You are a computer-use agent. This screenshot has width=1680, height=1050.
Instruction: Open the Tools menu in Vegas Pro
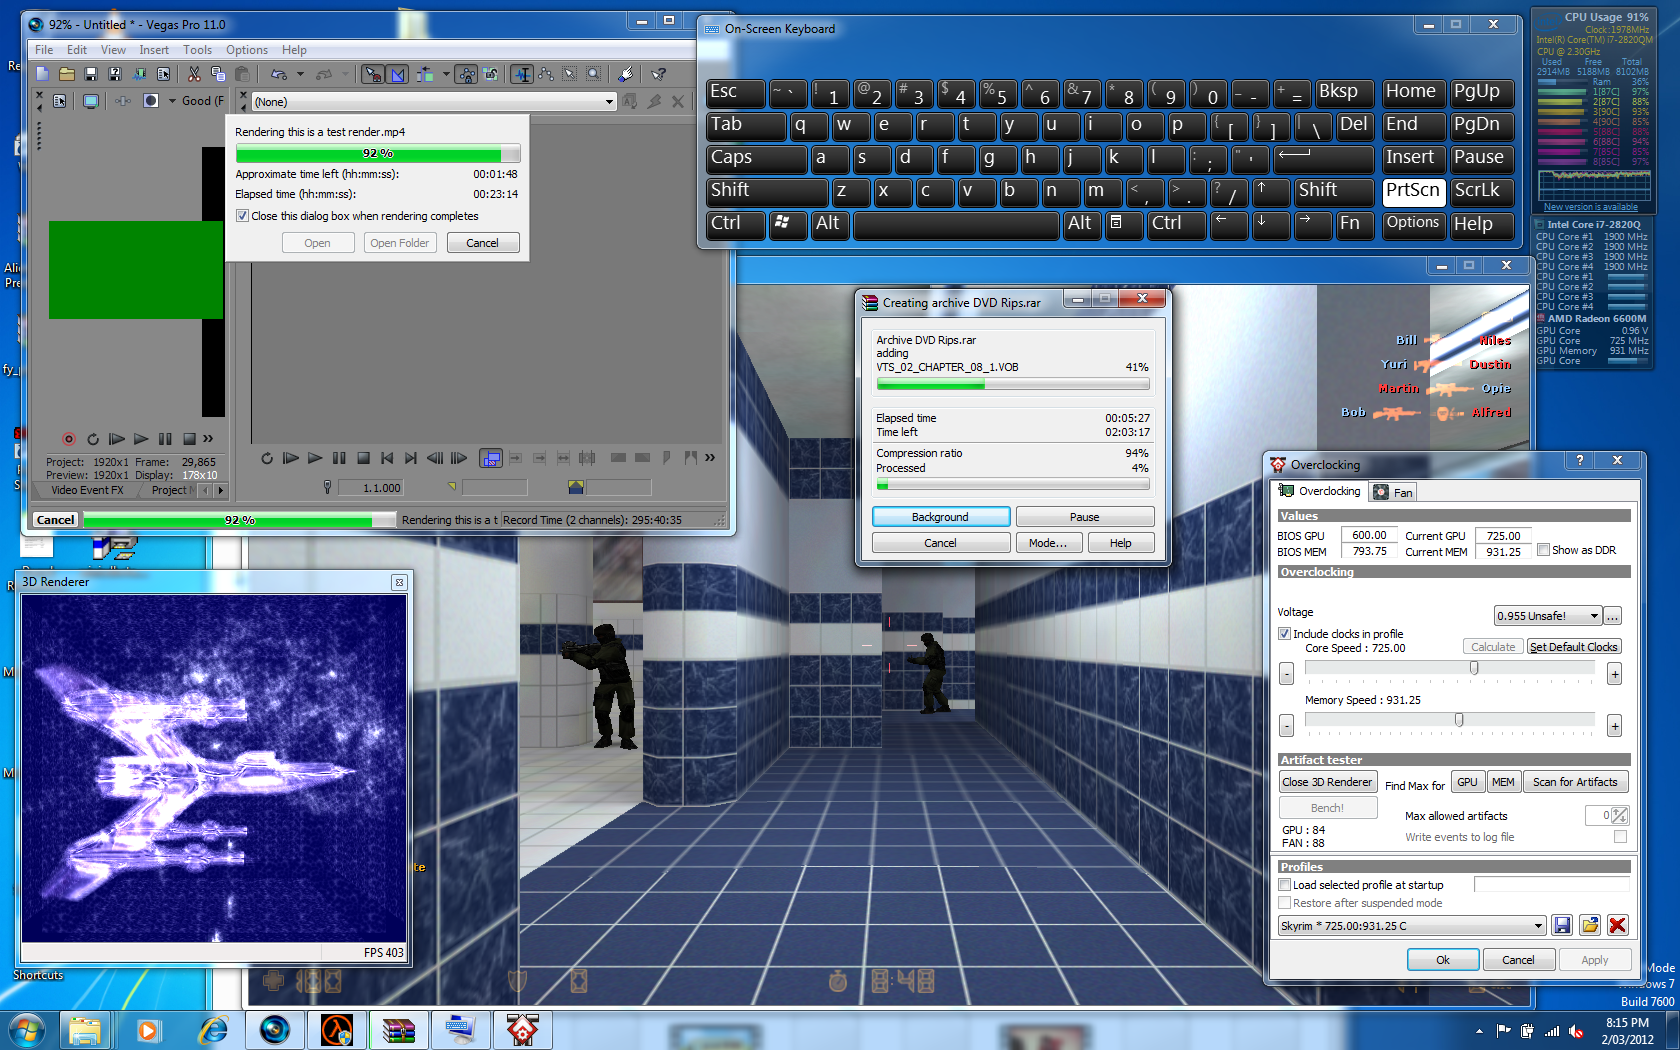(197, 50)
